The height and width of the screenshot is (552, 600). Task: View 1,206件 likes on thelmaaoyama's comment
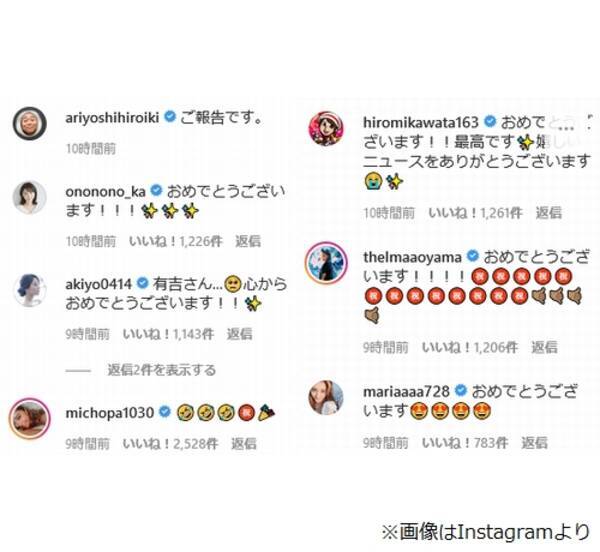[470, 347]
